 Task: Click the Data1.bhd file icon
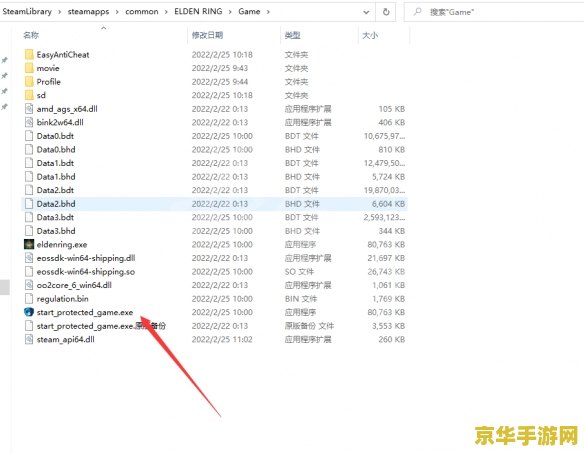click(29, 177)
